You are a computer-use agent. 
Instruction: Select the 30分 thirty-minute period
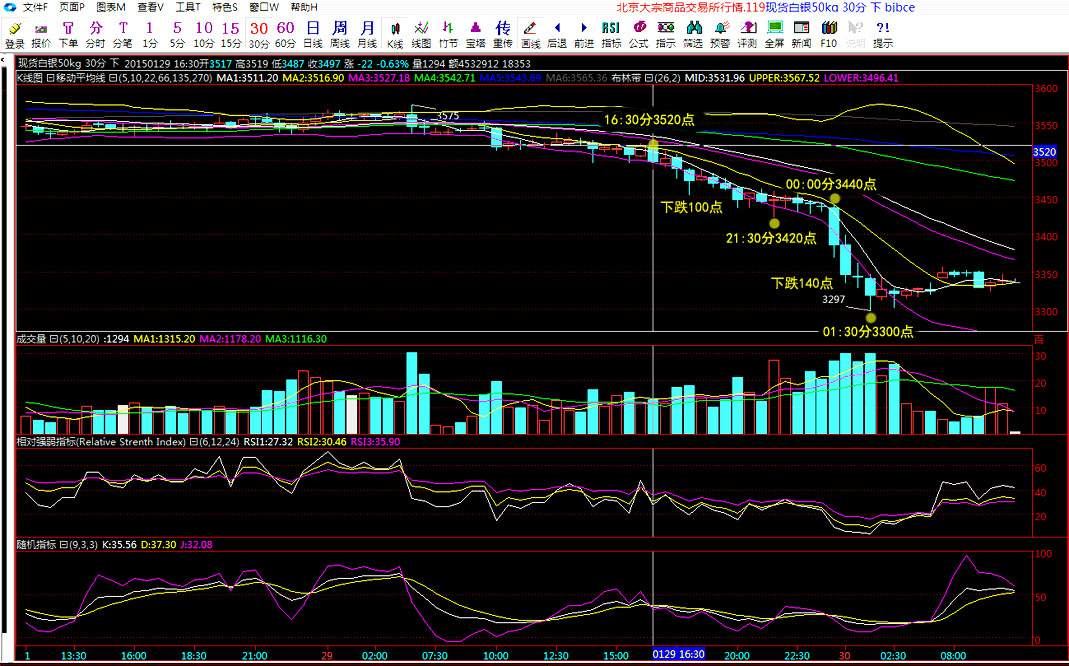258,35
